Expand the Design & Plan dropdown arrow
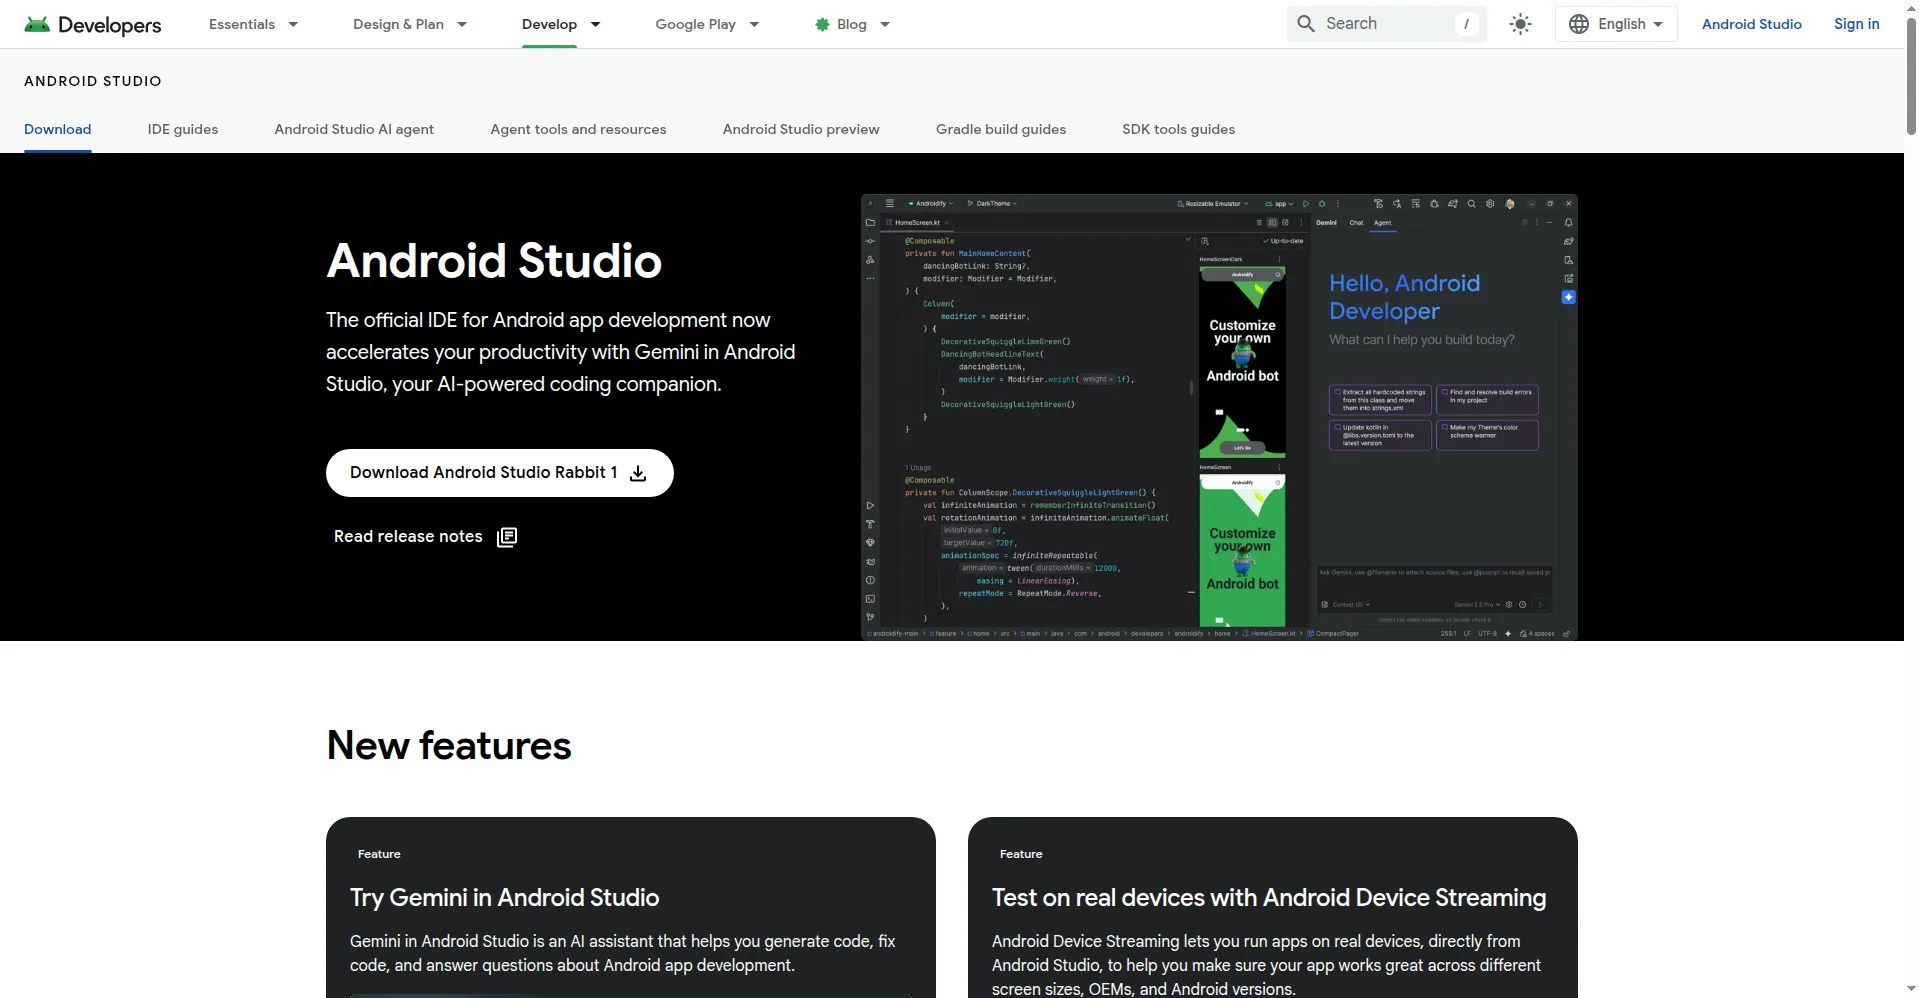The width and height of the screenshot is (1919, 998). click(462, 24)
